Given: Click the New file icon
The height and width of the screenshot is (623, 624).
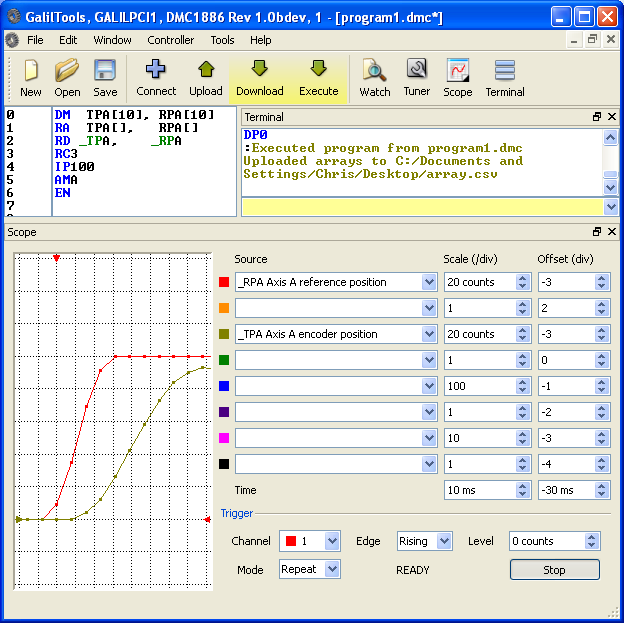Looking at the screenshot, I should tap(31, 78).
